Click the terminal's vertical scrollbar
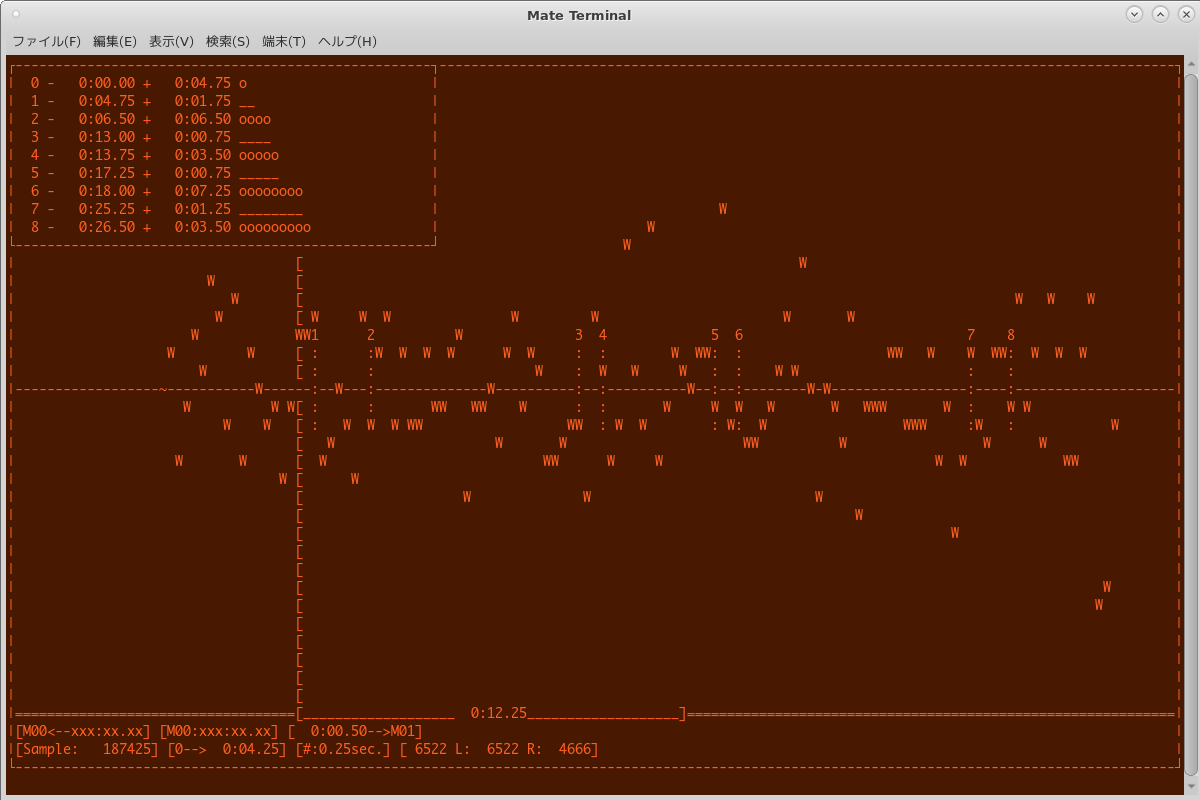The width and height of the screenshot is (1200, 800). click(1191, 400)
